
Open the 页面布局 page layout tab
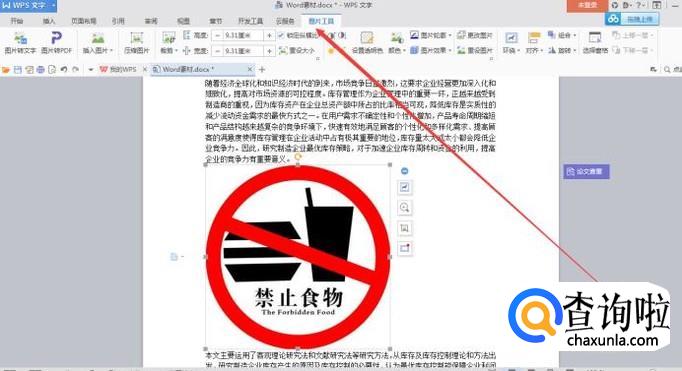point(84,21)
